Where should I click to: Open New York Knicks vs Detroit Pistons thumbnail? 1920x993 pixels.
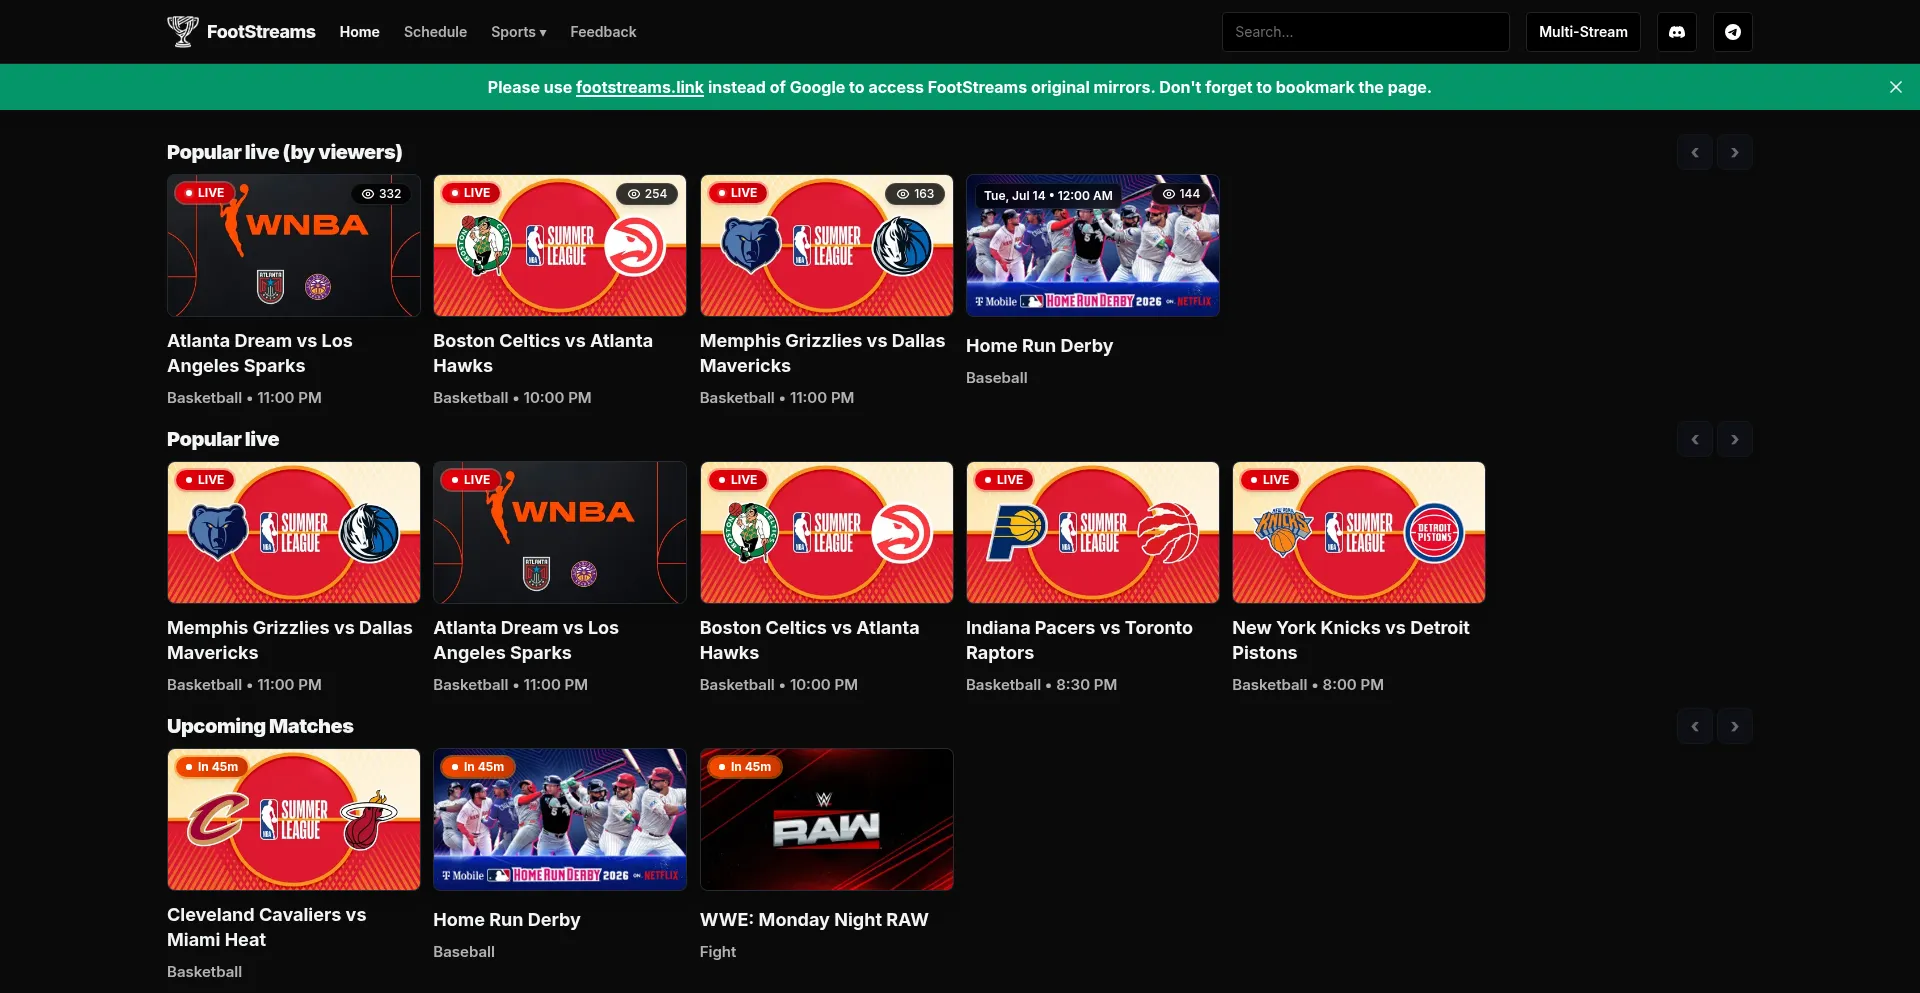1359,533
